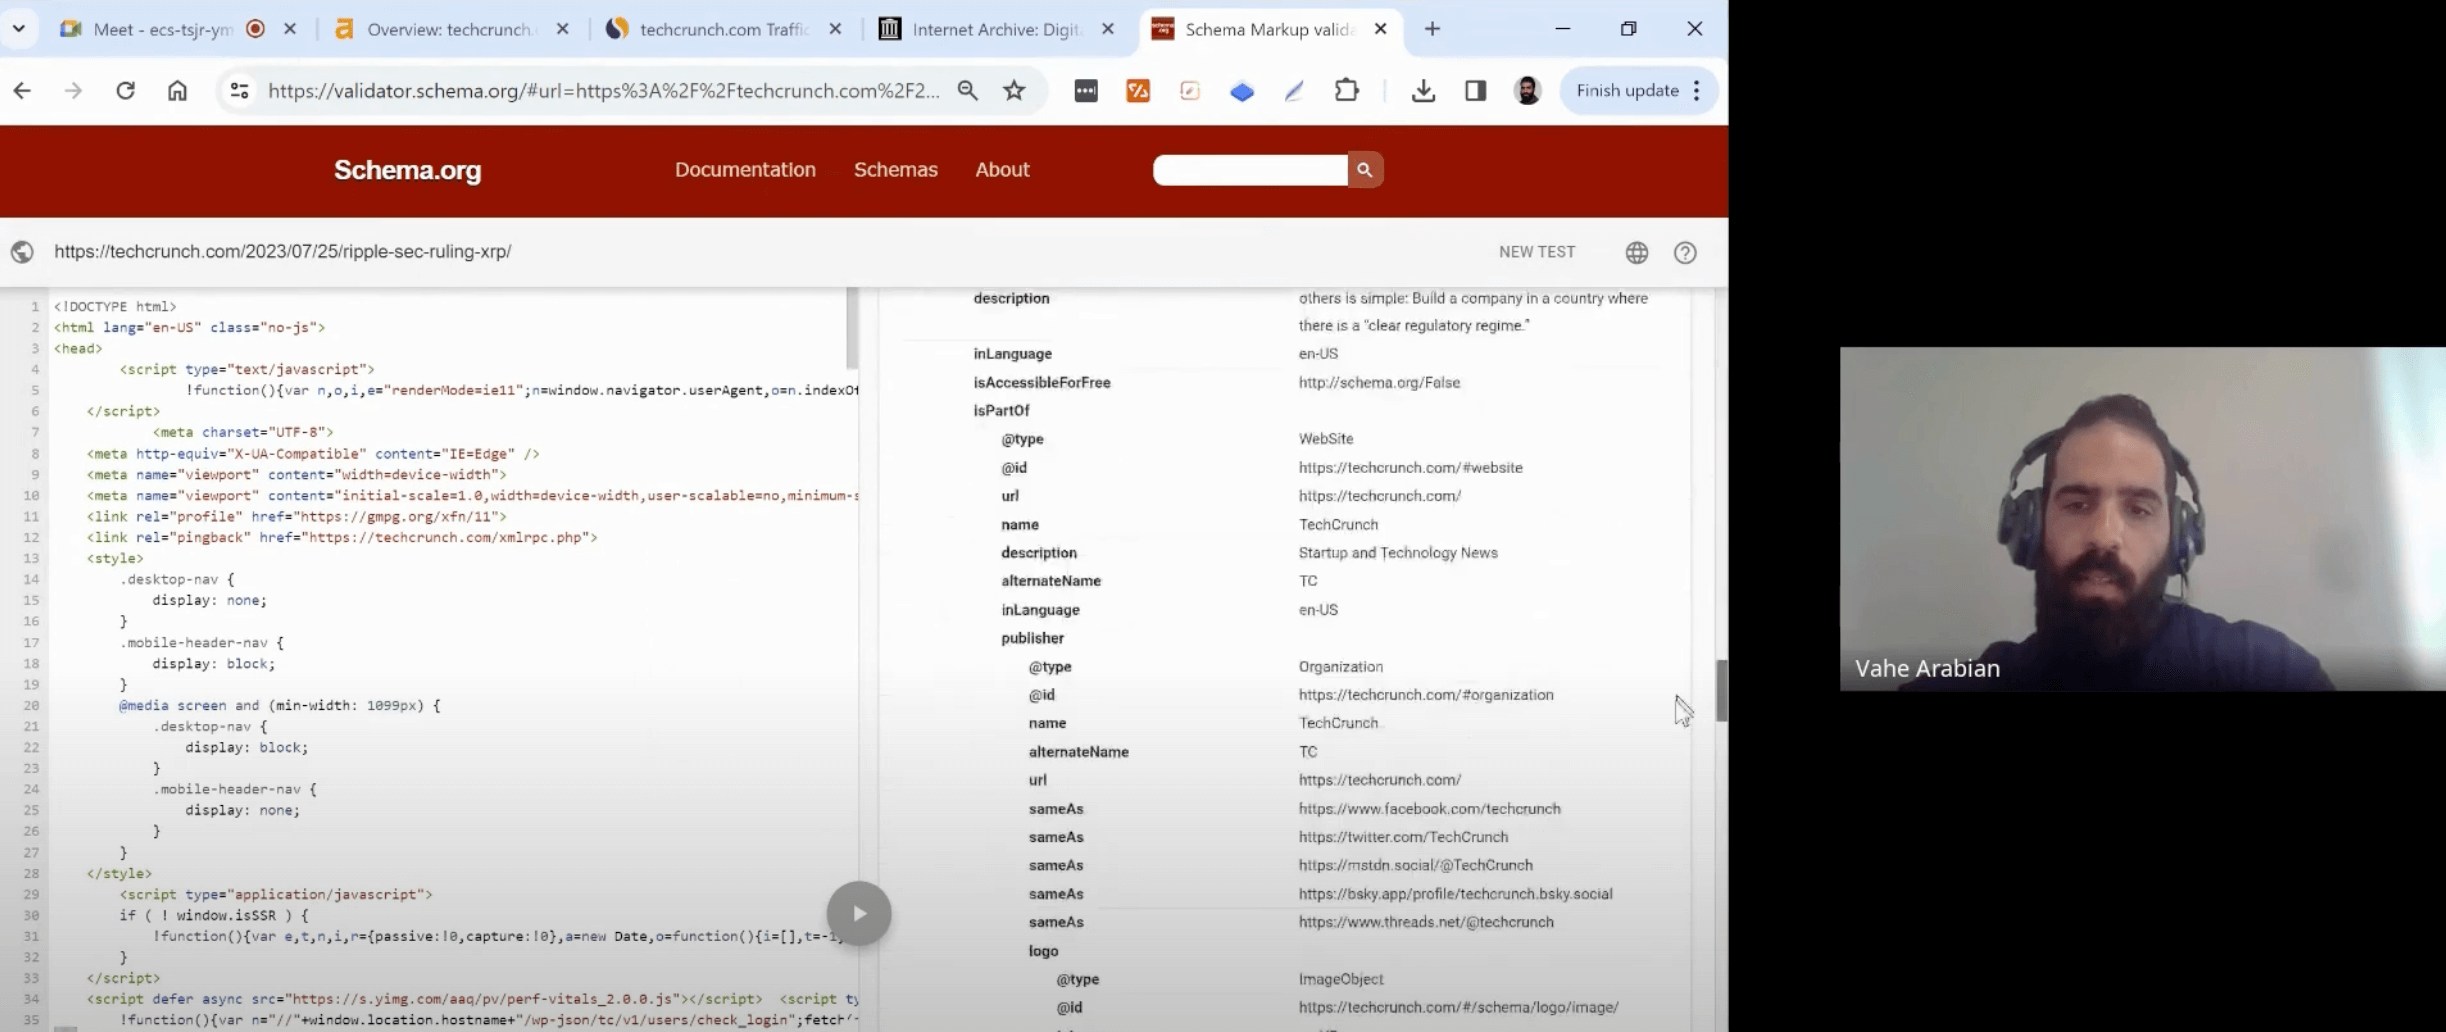Click the Chrome profile avatar
2446x1032 pixels.
tap(1527, 90)
